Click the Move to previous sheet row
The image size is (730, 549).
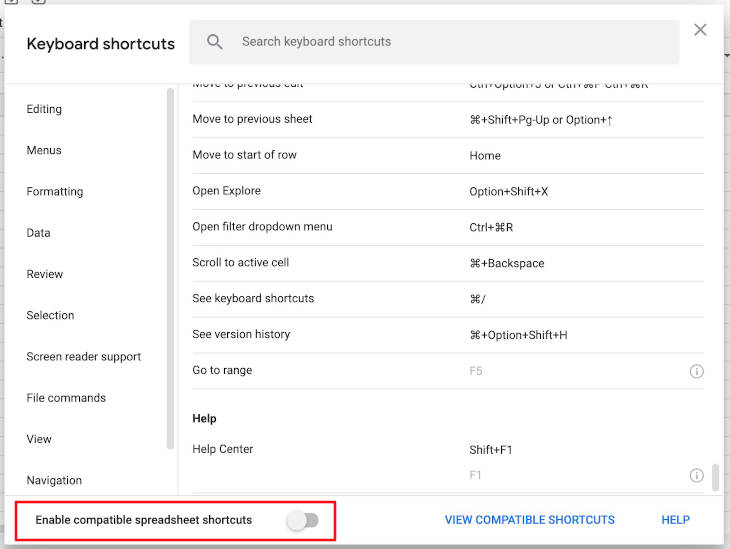click(x=448, y=120)
